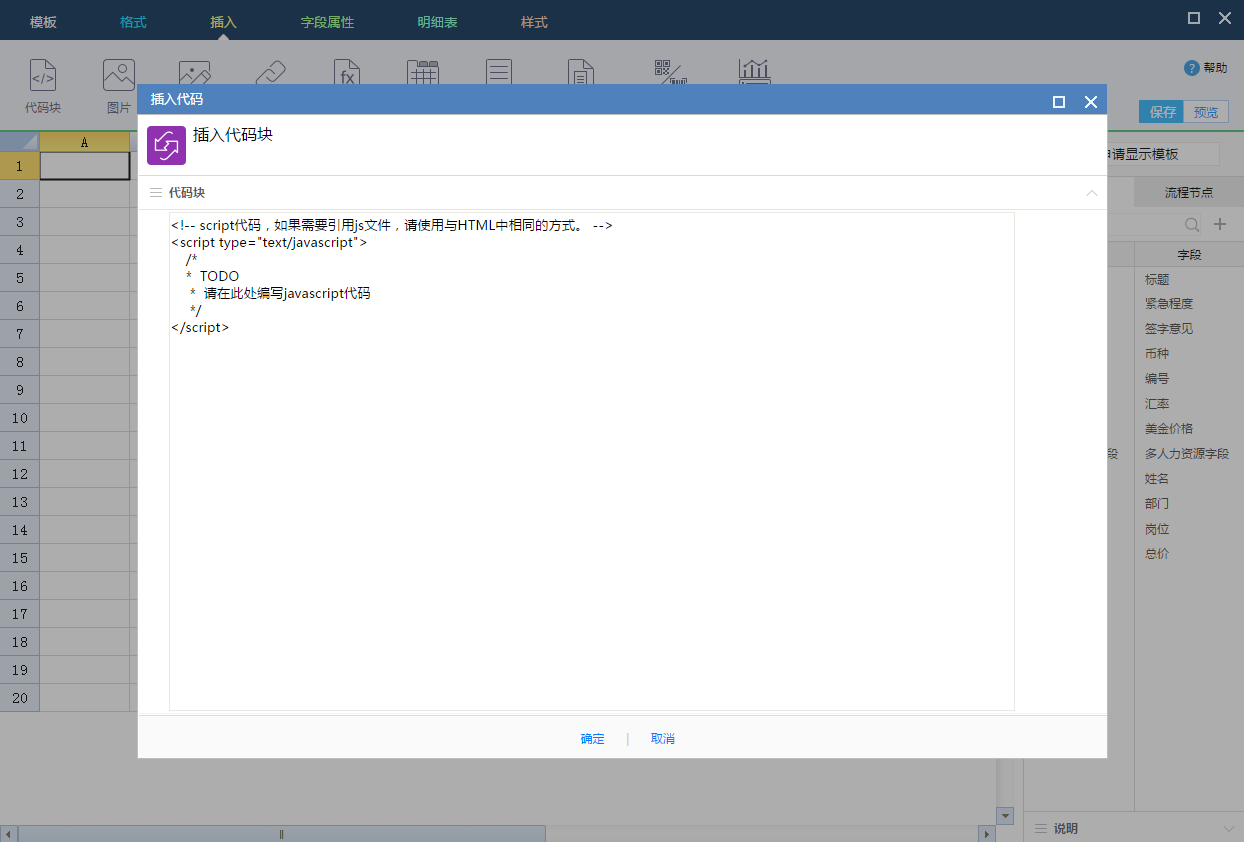The width and height of the screenshot is (1244, 842).
Task: Click the QR code icon in ribbon
Action: coord(669,72)
